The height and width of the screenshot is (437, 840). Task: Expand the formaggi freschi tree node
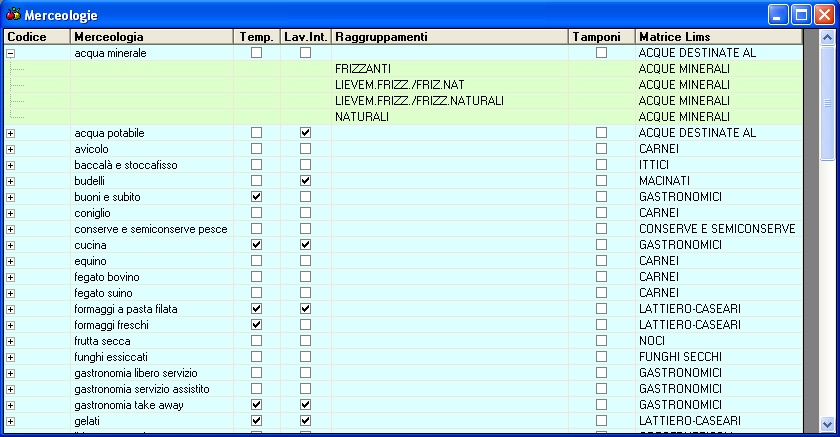coord(11,325)
